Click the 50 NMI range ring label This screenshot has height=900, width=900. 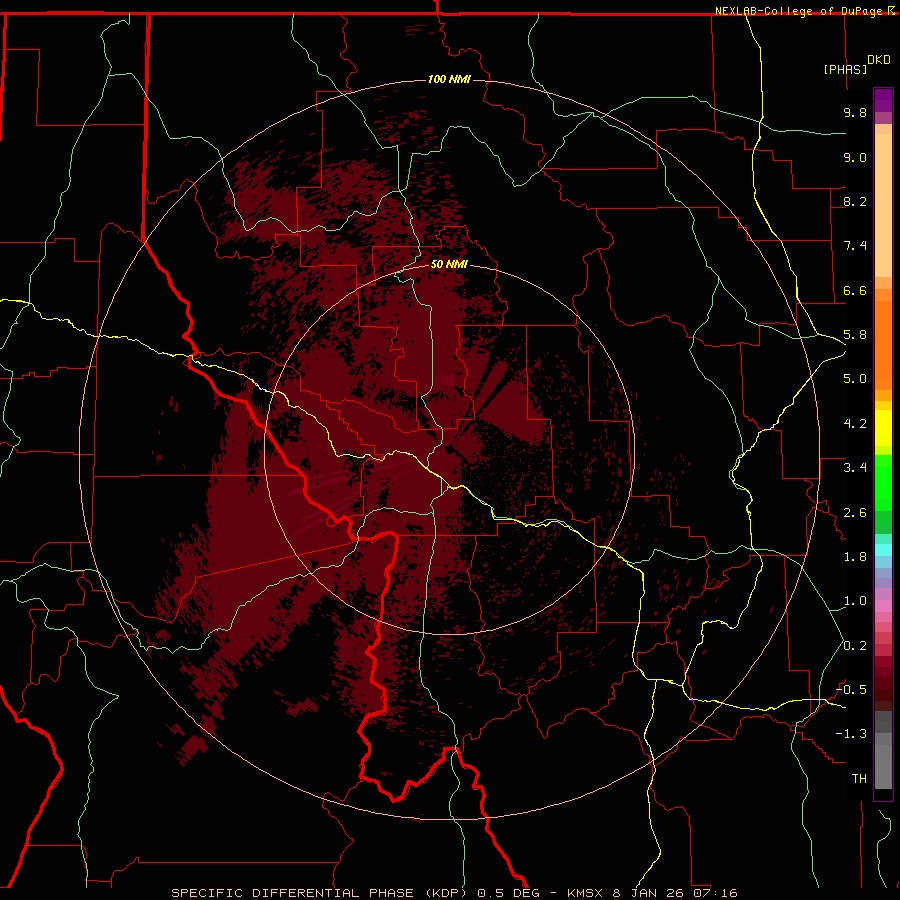tap(449, 264)
